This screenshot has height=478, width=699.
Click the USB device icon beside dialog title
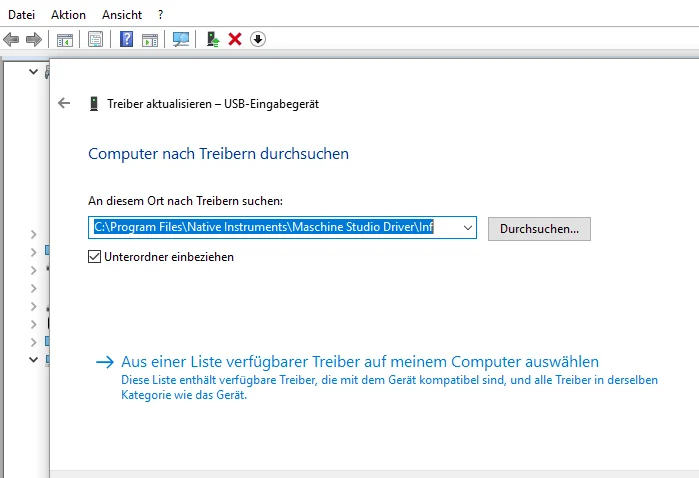[94, 104]
